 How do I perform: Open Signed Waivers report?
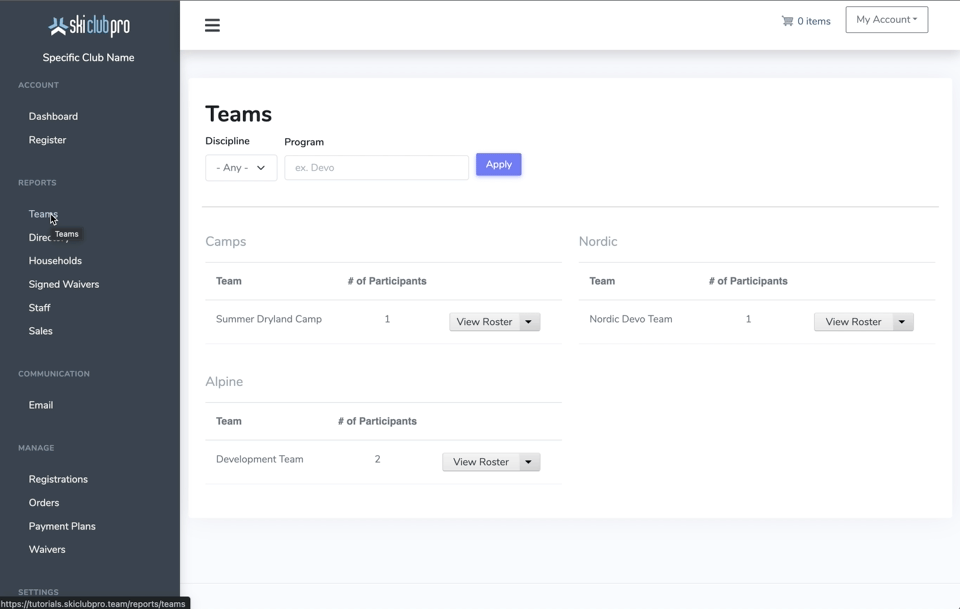tap(64, 285)
